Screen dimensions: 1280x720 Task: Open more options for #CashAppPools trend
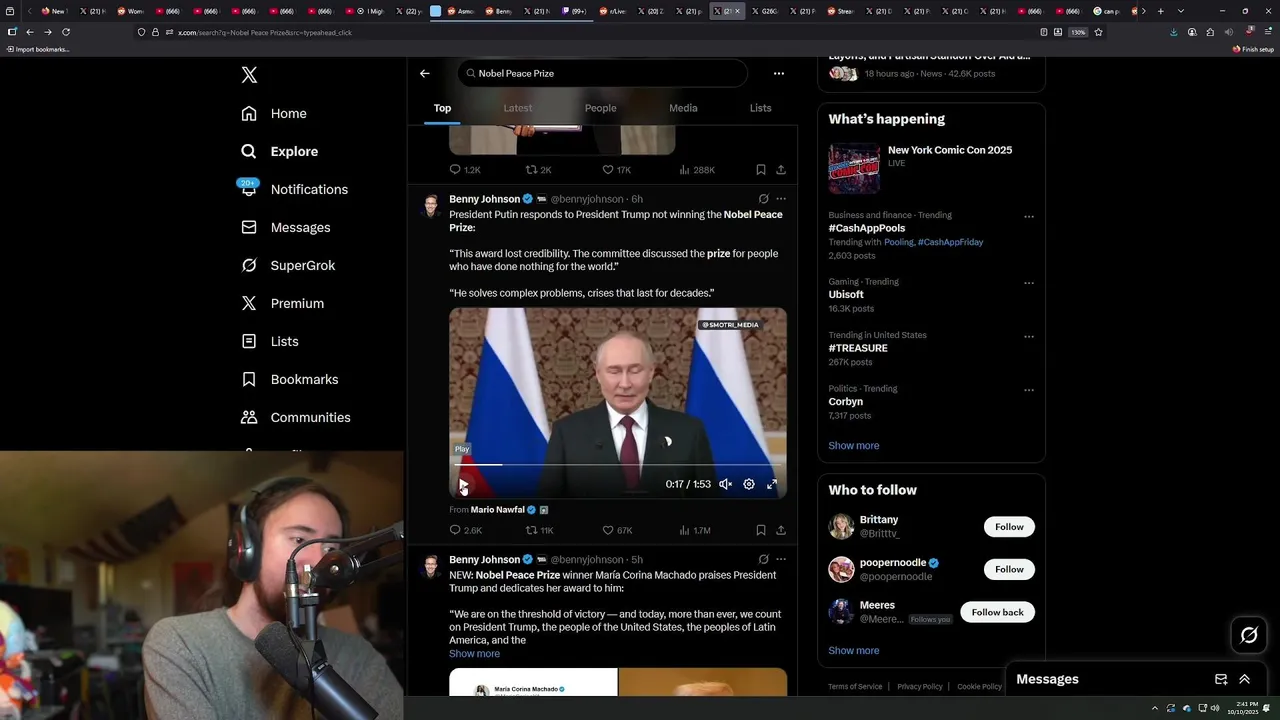pos(1028,217)
